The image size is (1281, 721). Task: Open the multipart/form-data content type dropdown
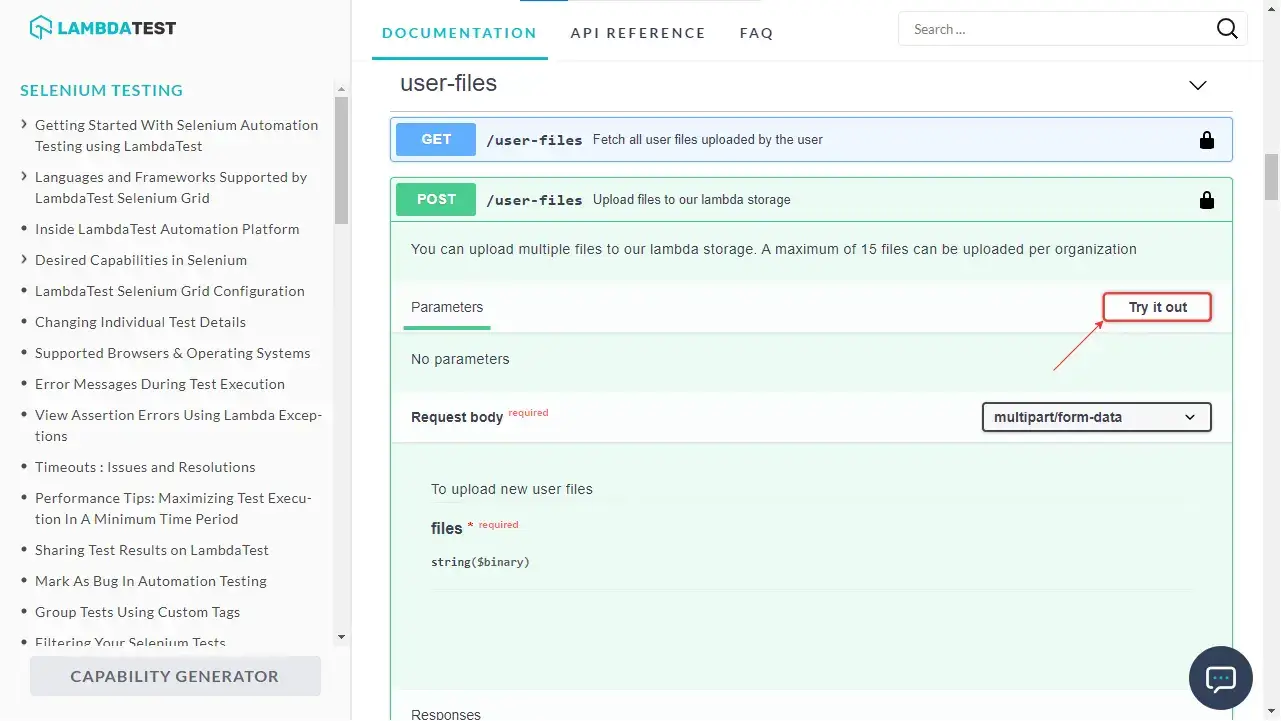coord(1096,417)
